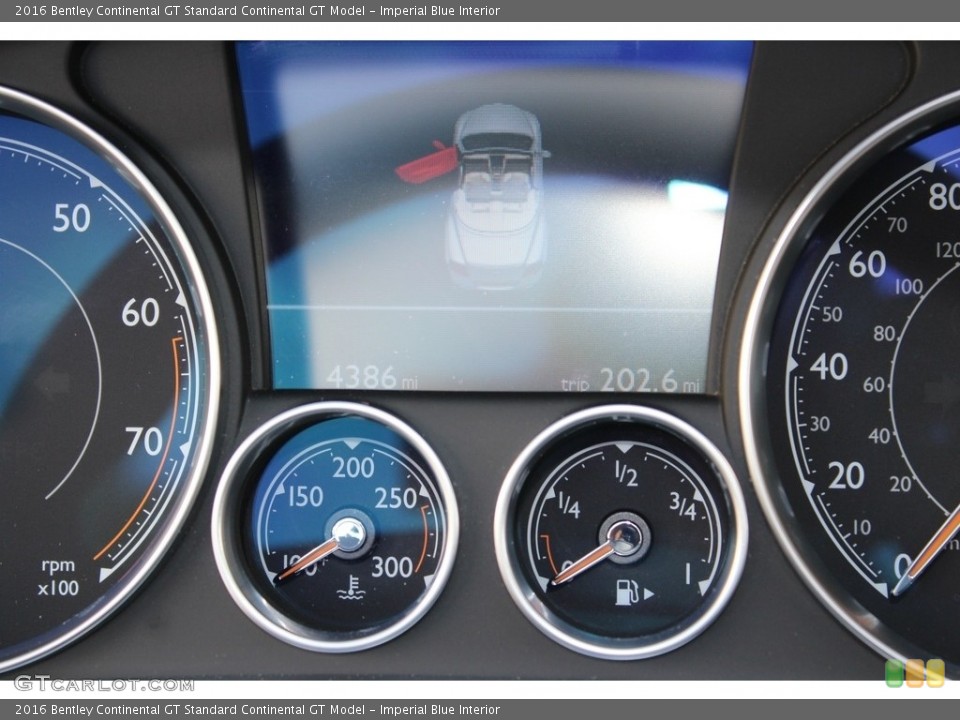Viewport: 960px width, 720px height.
Task: Click the large 60 on speedometer
Action: [x=867, y=264]
